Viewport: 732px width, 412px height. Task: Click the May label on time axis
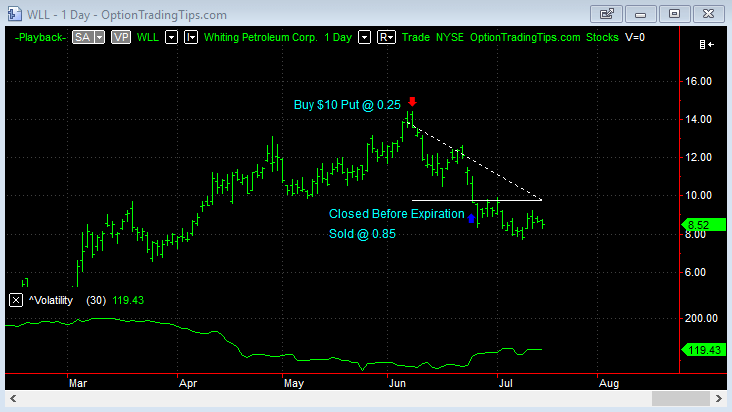coord(294,383)
